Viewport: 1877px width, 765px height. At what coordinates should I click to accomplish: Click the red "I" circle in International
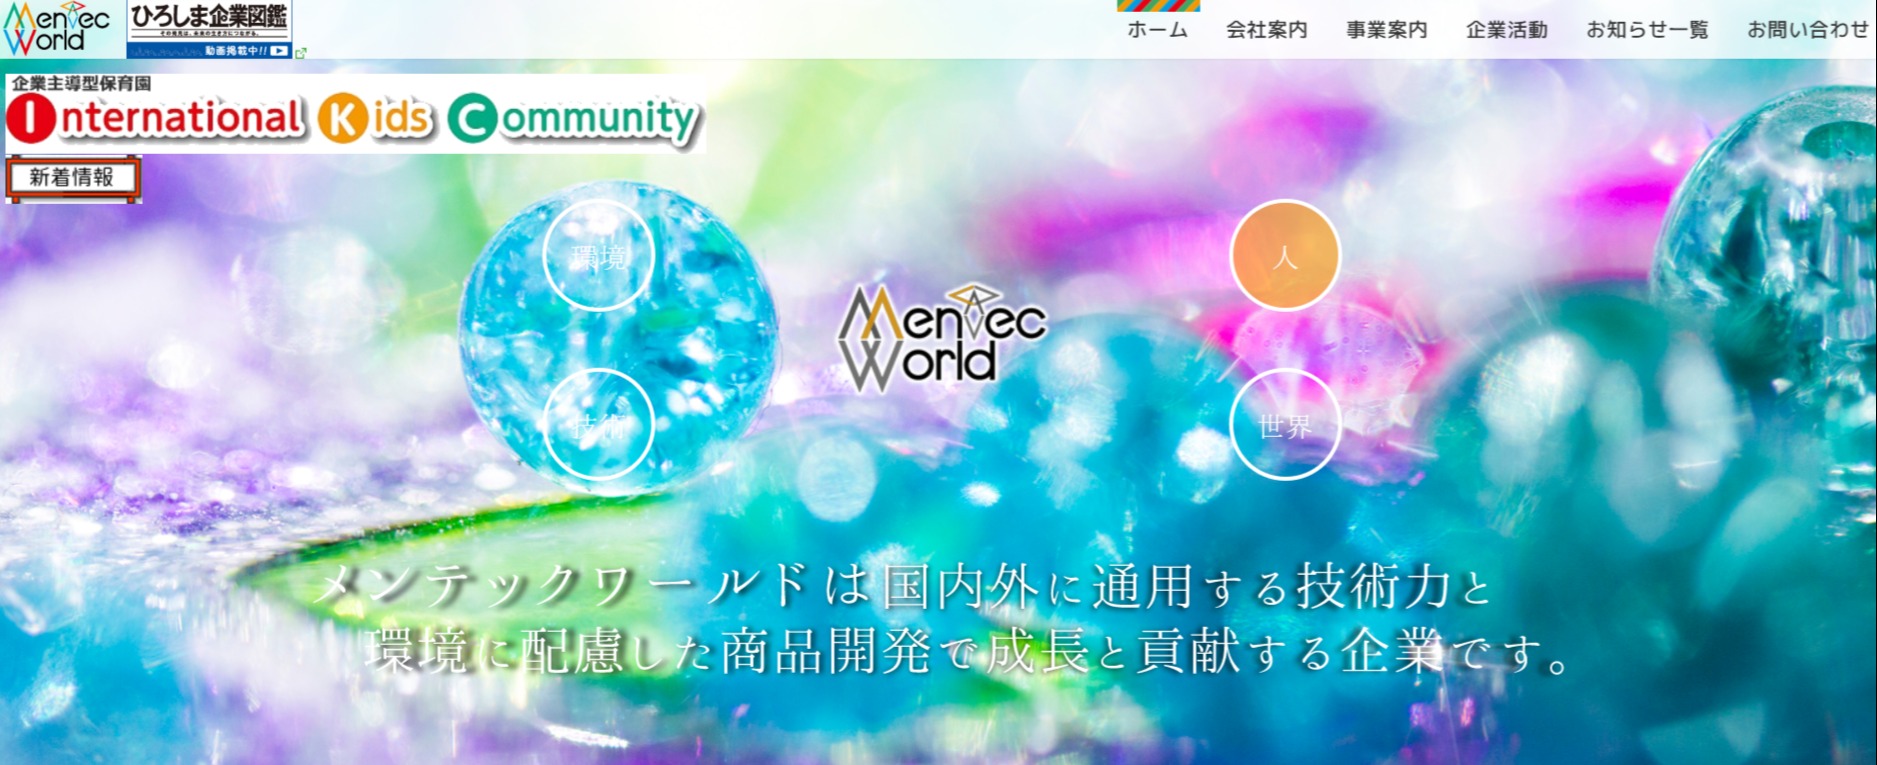[x=31, y=119]
